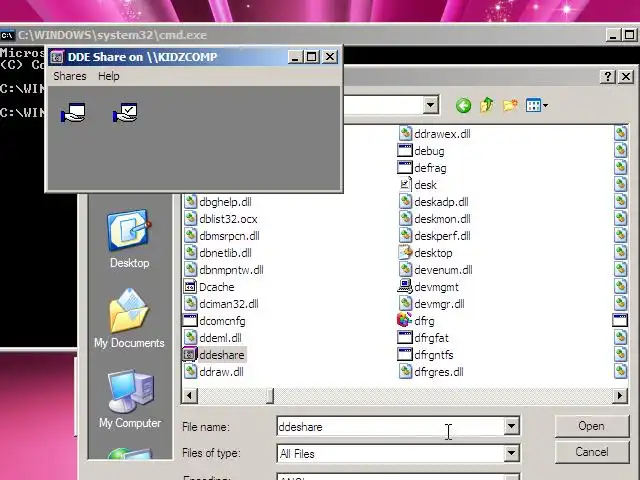
Task: Expand the Files of type dropdown arrow
Action: (x=511, y=453)
